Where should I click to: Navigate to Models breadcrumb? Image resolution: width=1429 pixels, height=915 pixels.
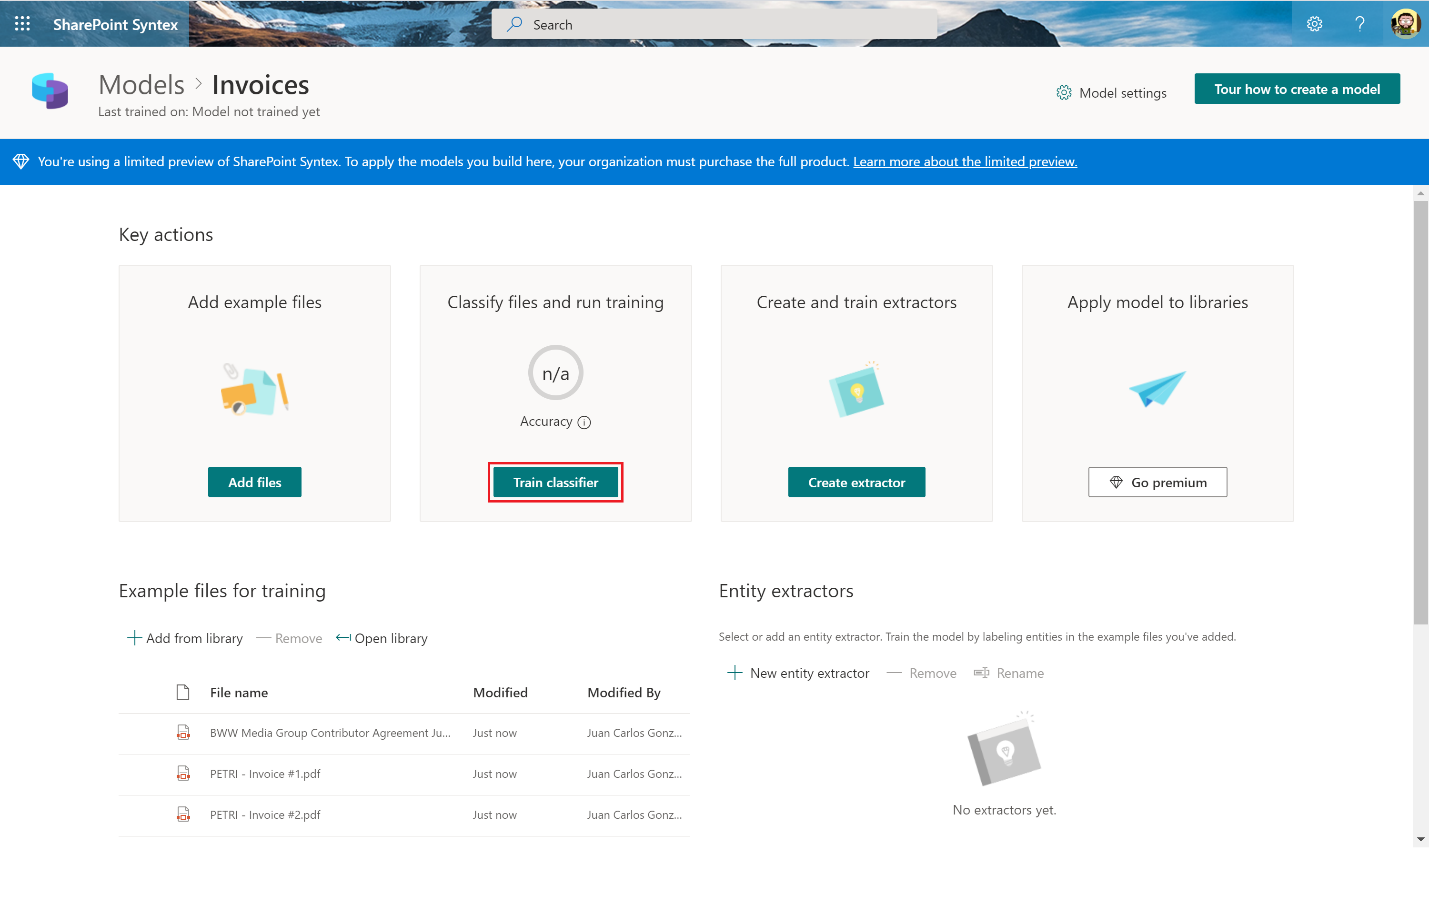(x=142, y=85)
